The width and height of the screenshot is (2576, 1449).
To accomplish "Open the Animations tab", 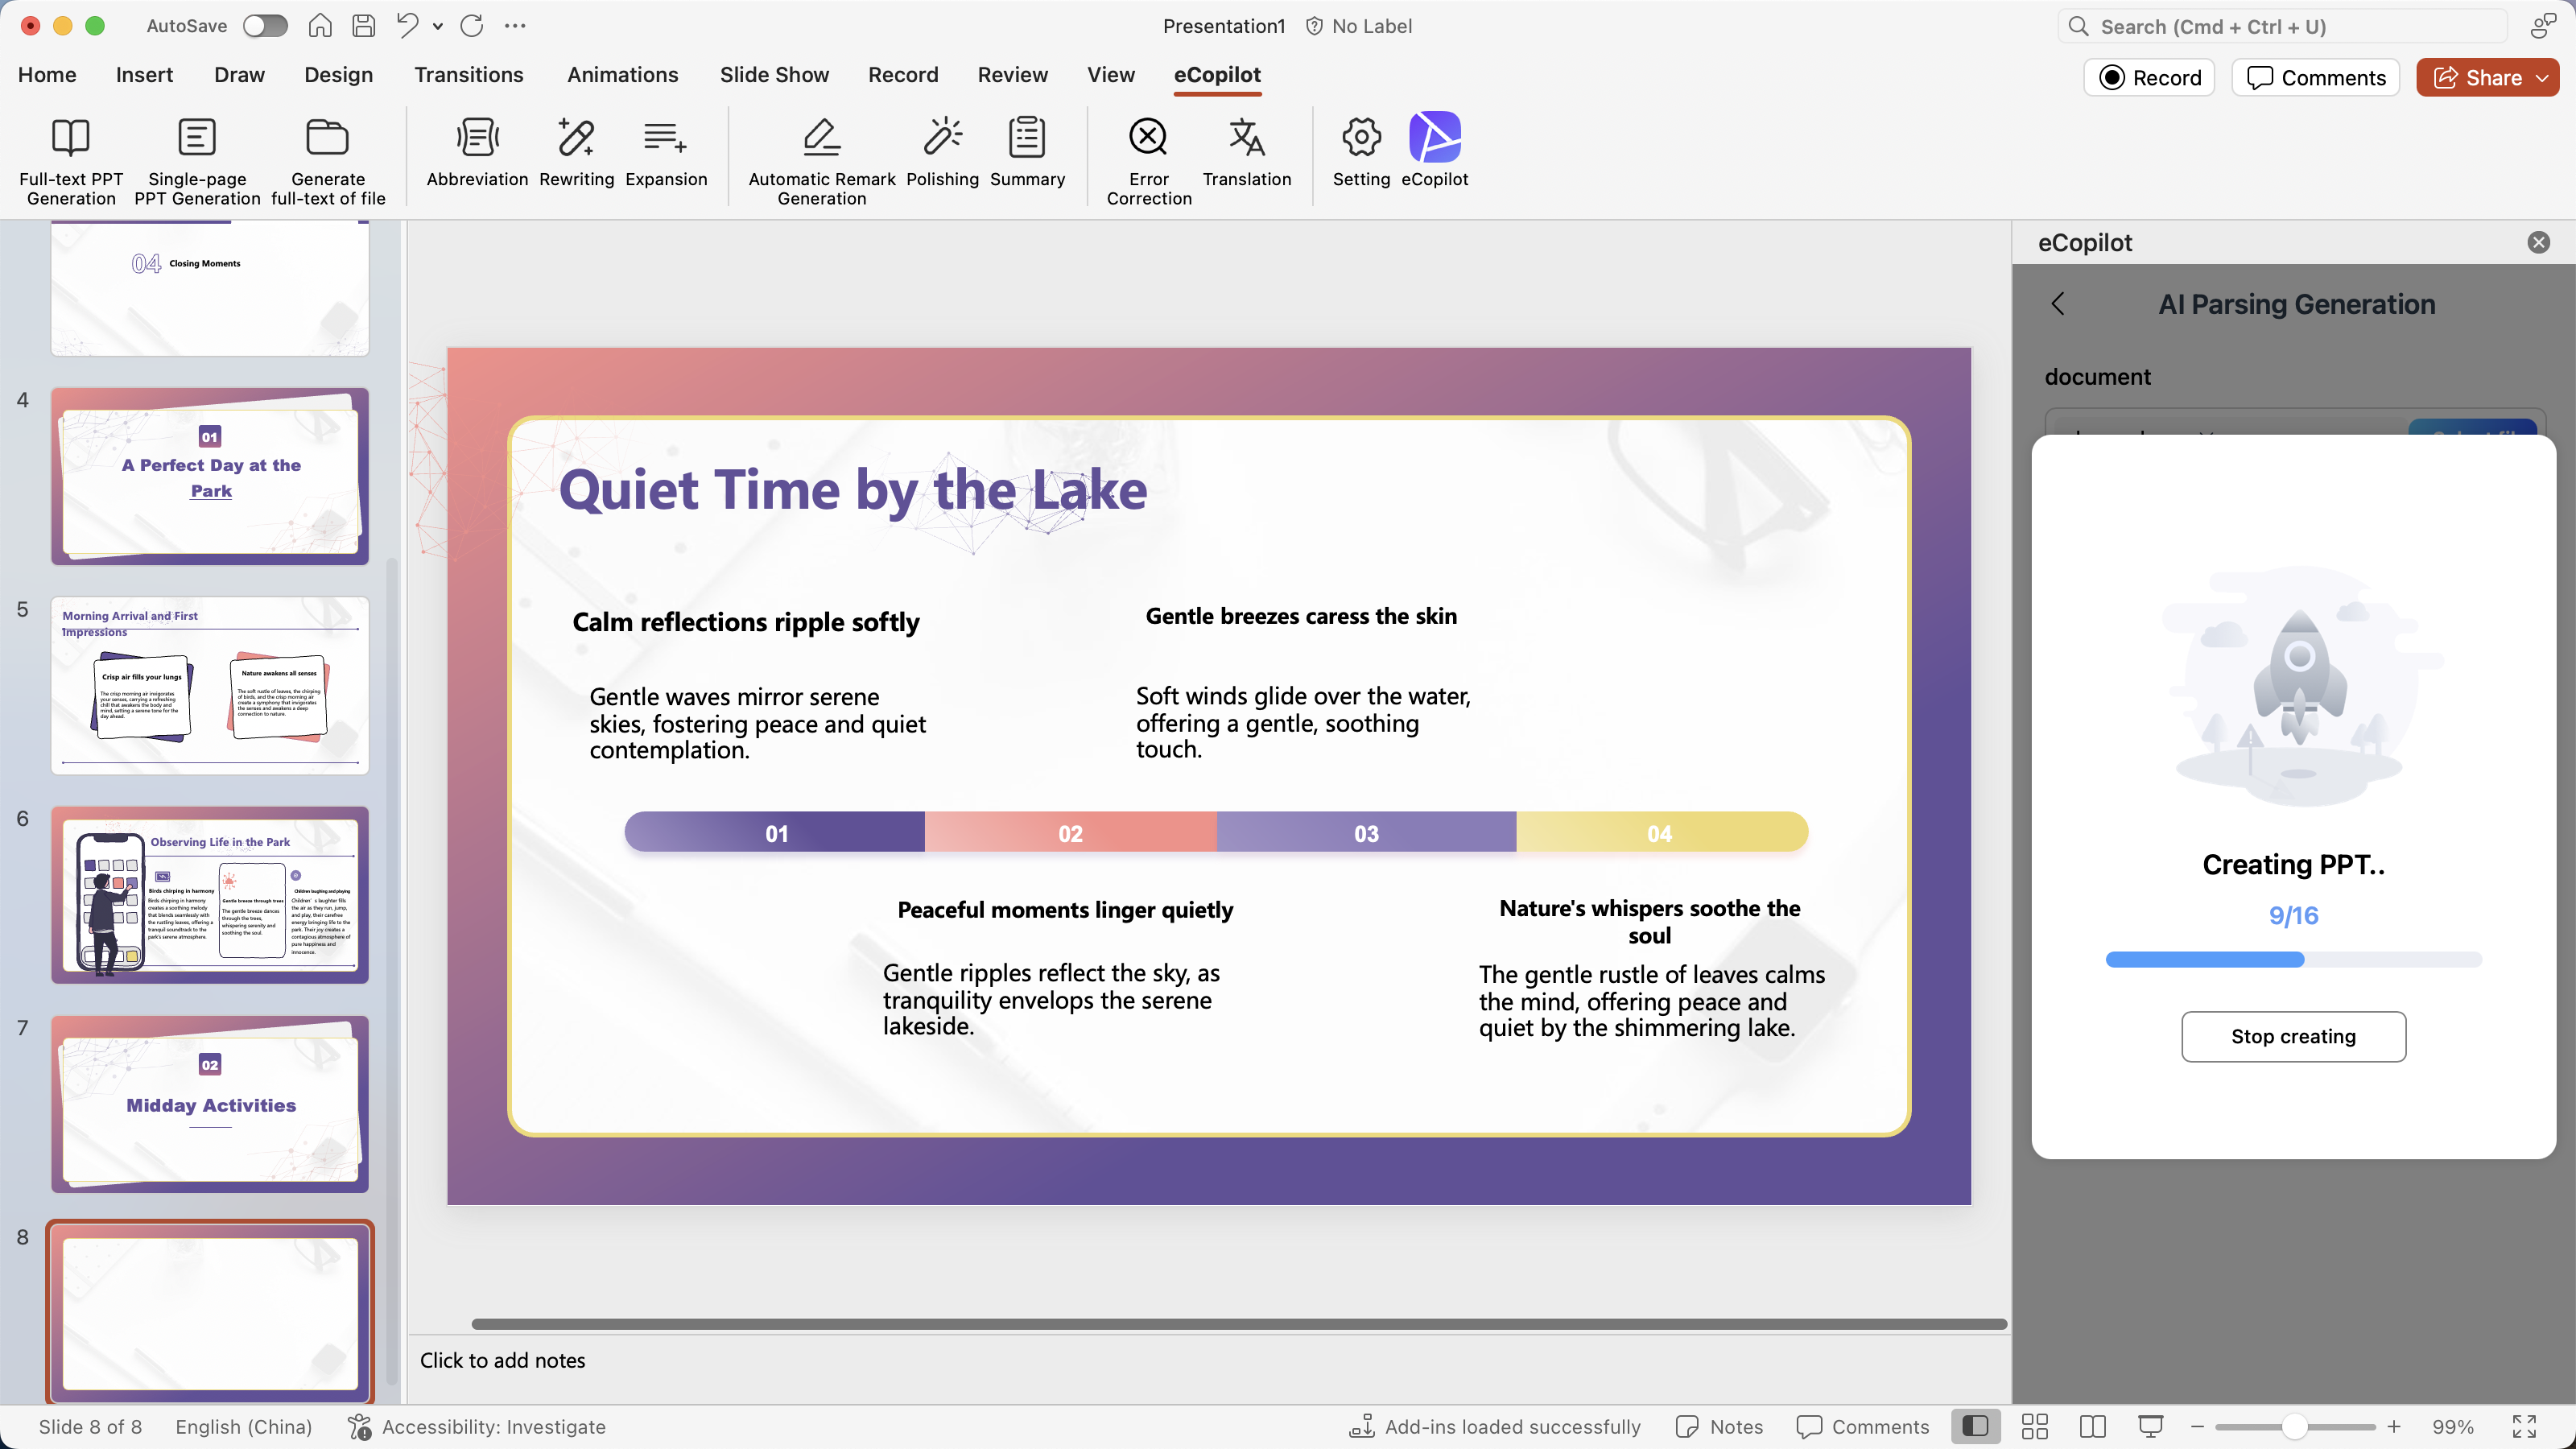I will [x=622, y=75].
